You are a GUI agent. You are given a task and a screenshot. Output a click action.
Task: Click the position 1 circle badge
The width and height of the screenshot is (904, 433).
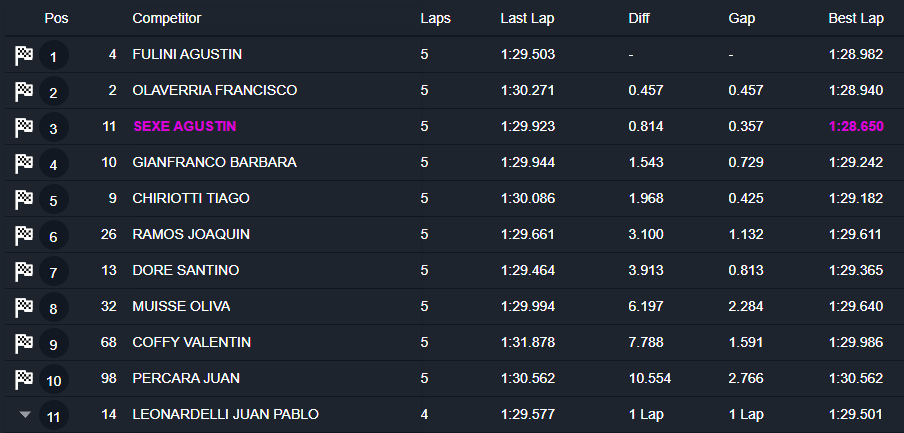tap(53, 56)
